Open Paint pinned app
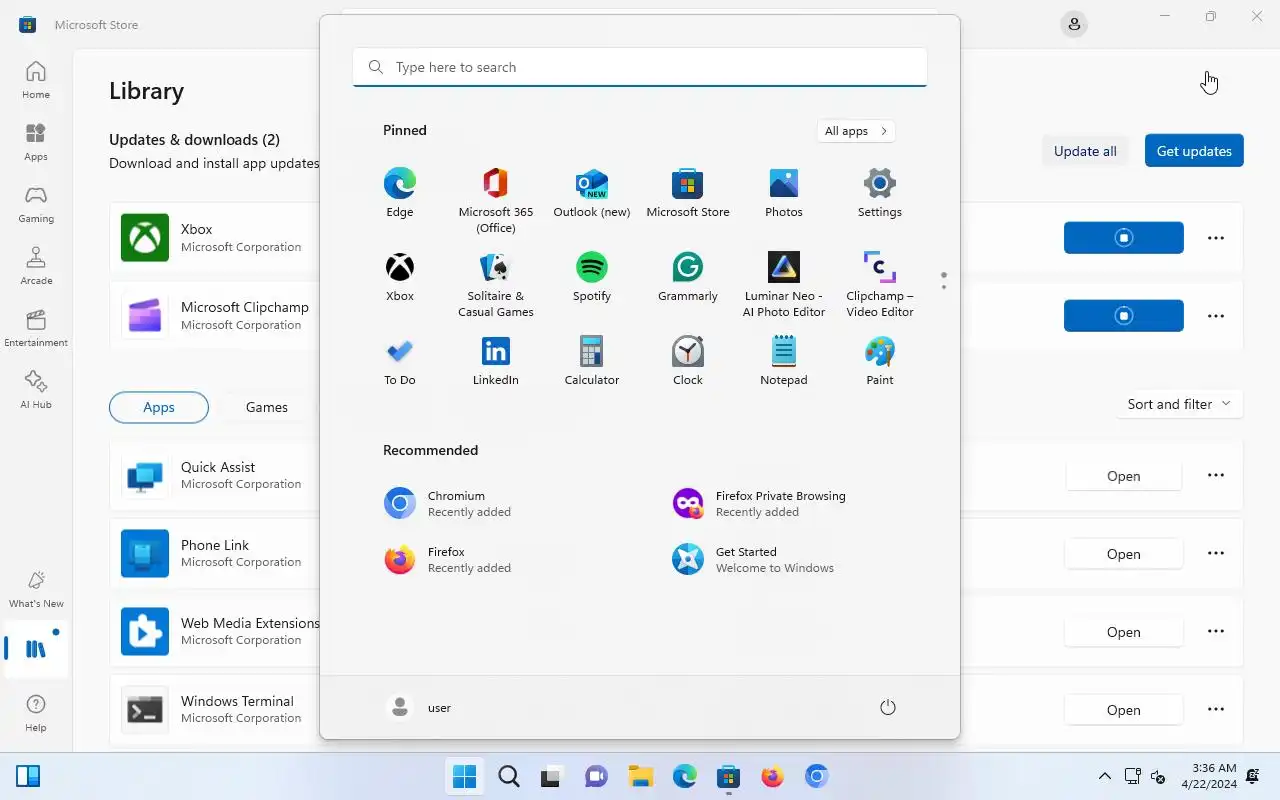Screen dimensions: 1280x800 [880, 360]
